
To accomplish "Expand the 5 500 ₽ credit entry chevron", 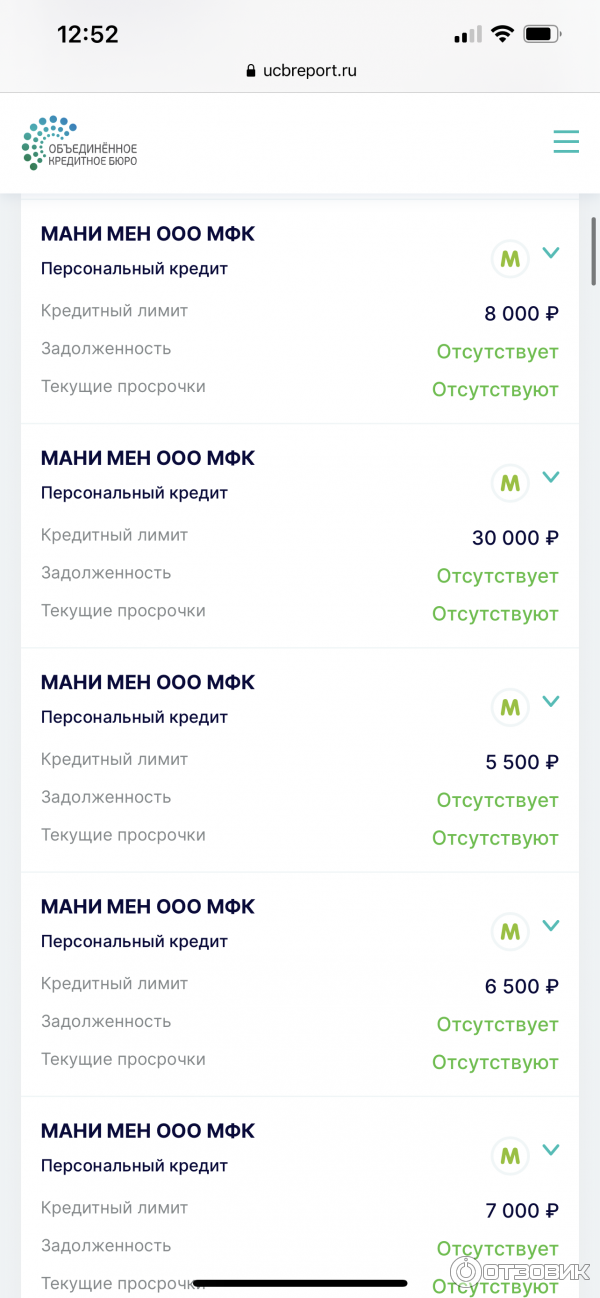I will [x=551, y=701].
